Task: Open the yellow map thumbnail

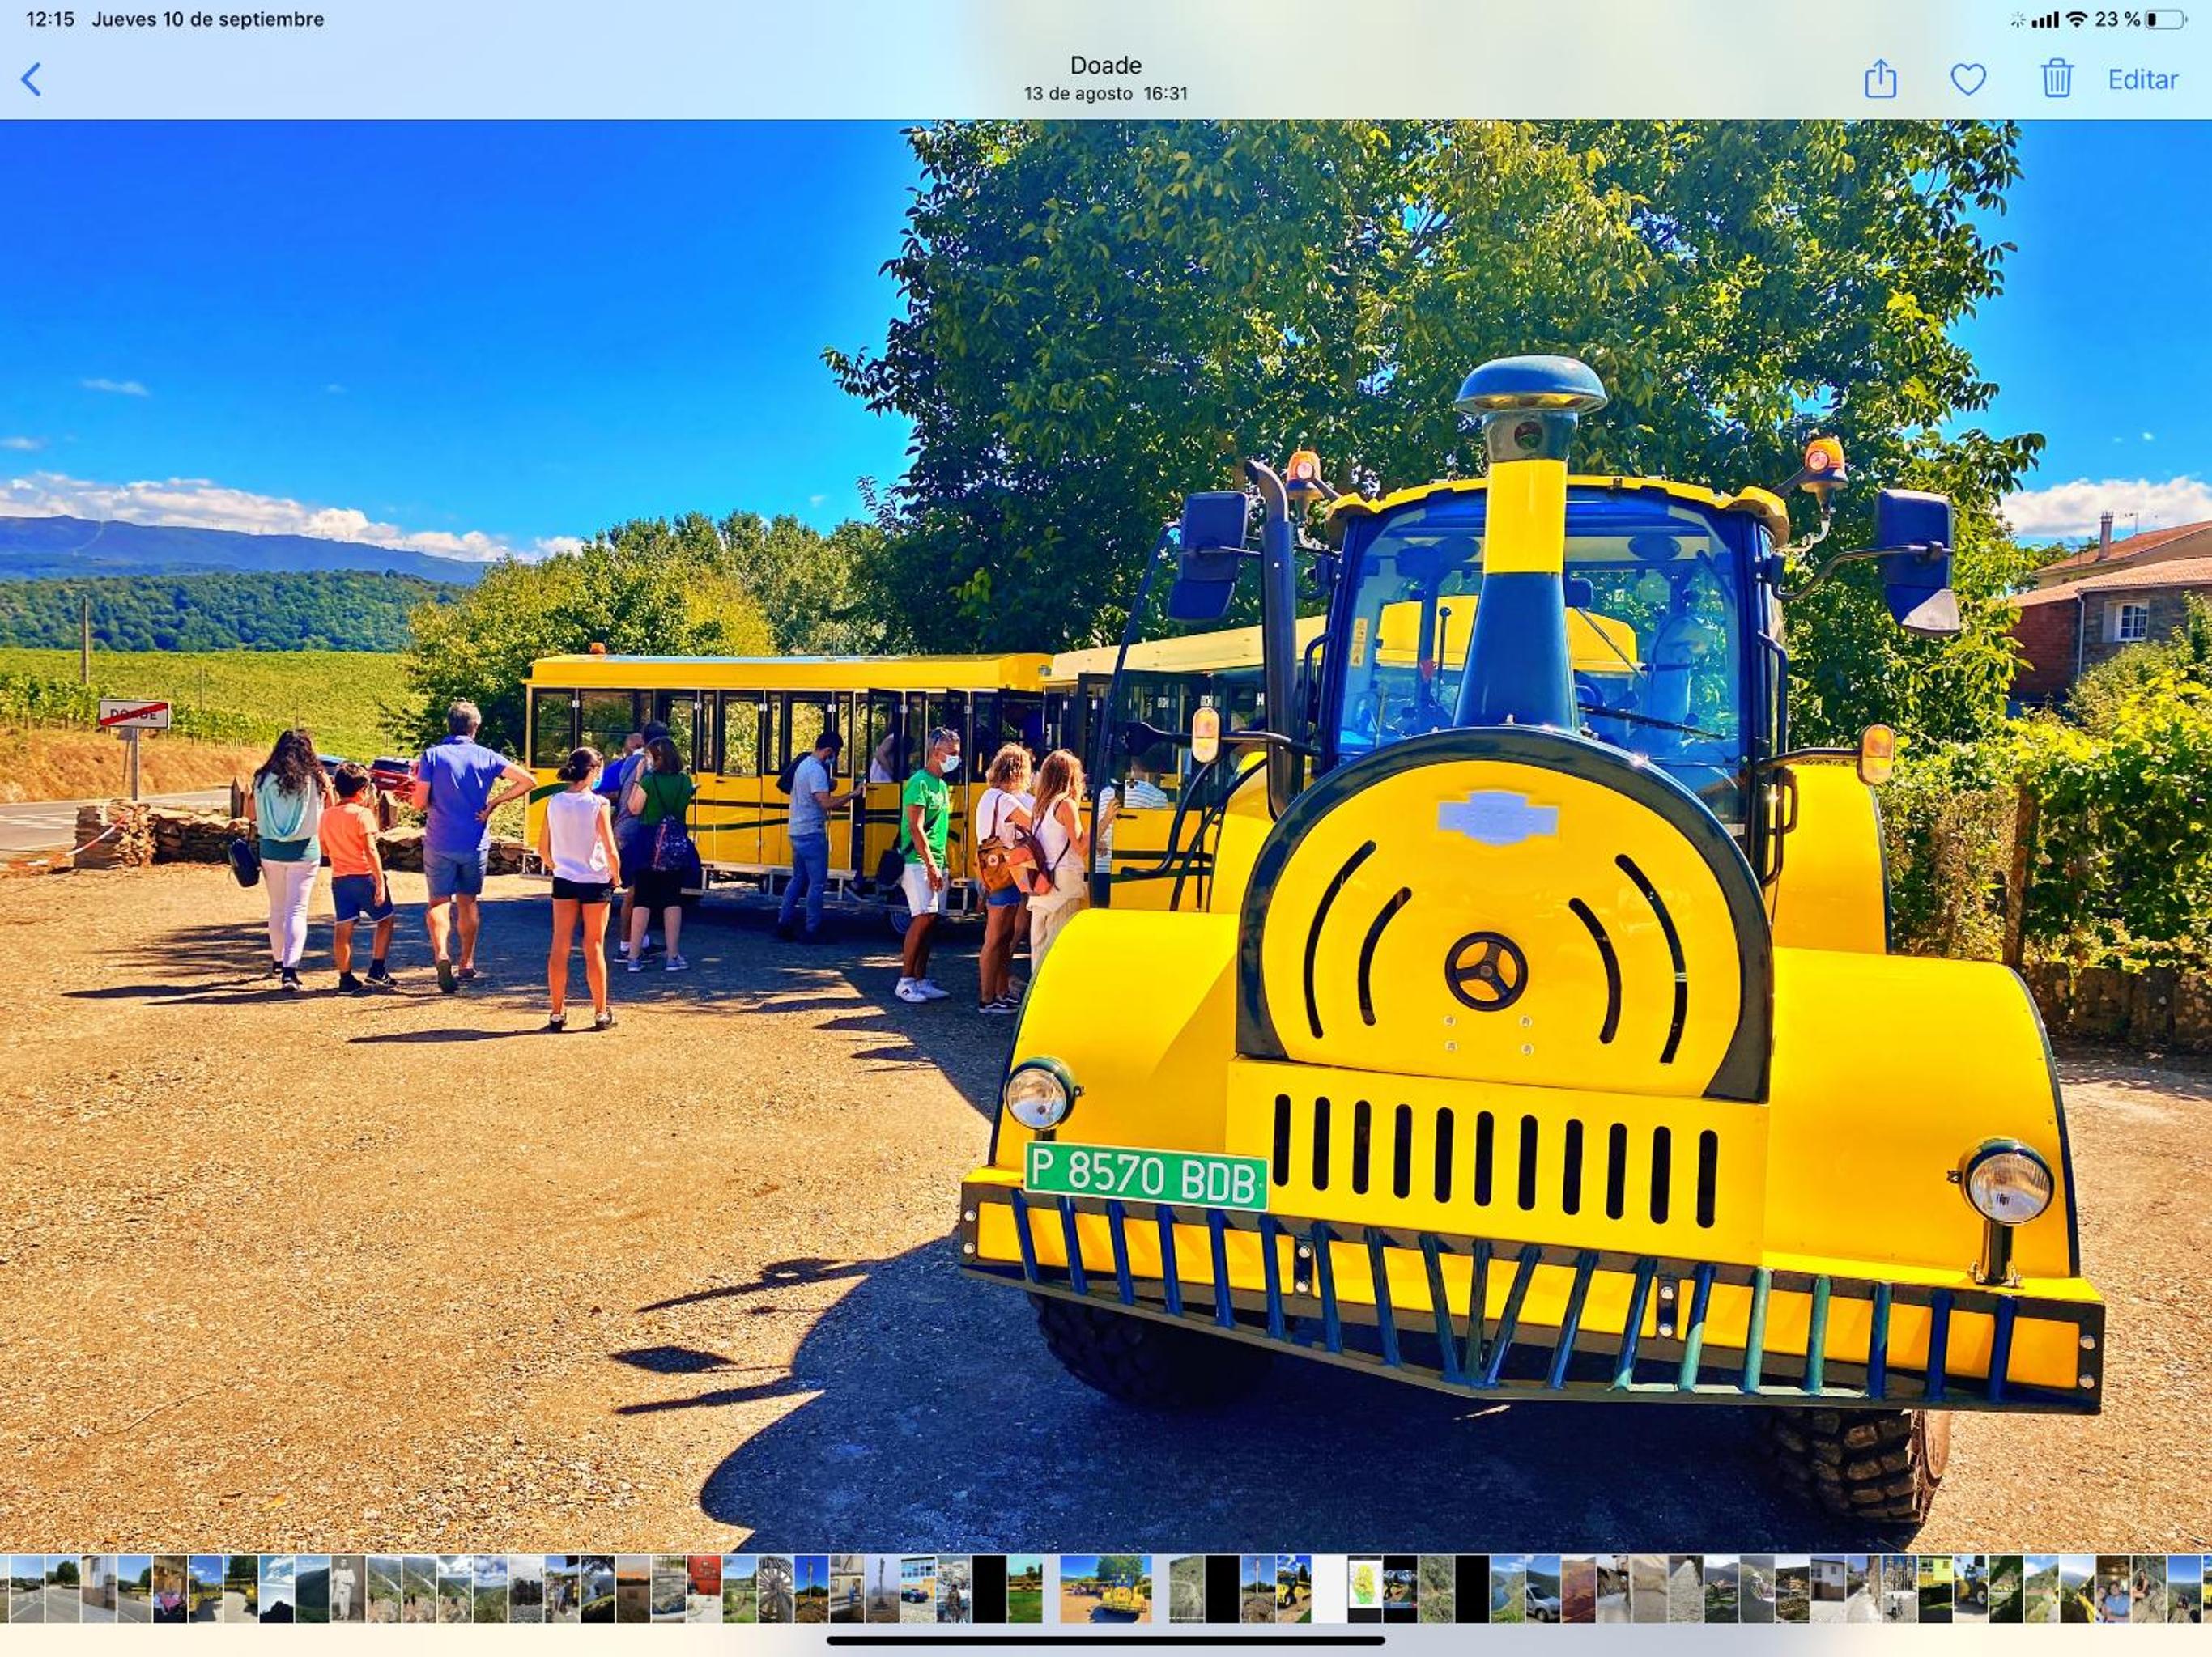Action: [x=1365, y=1589]
